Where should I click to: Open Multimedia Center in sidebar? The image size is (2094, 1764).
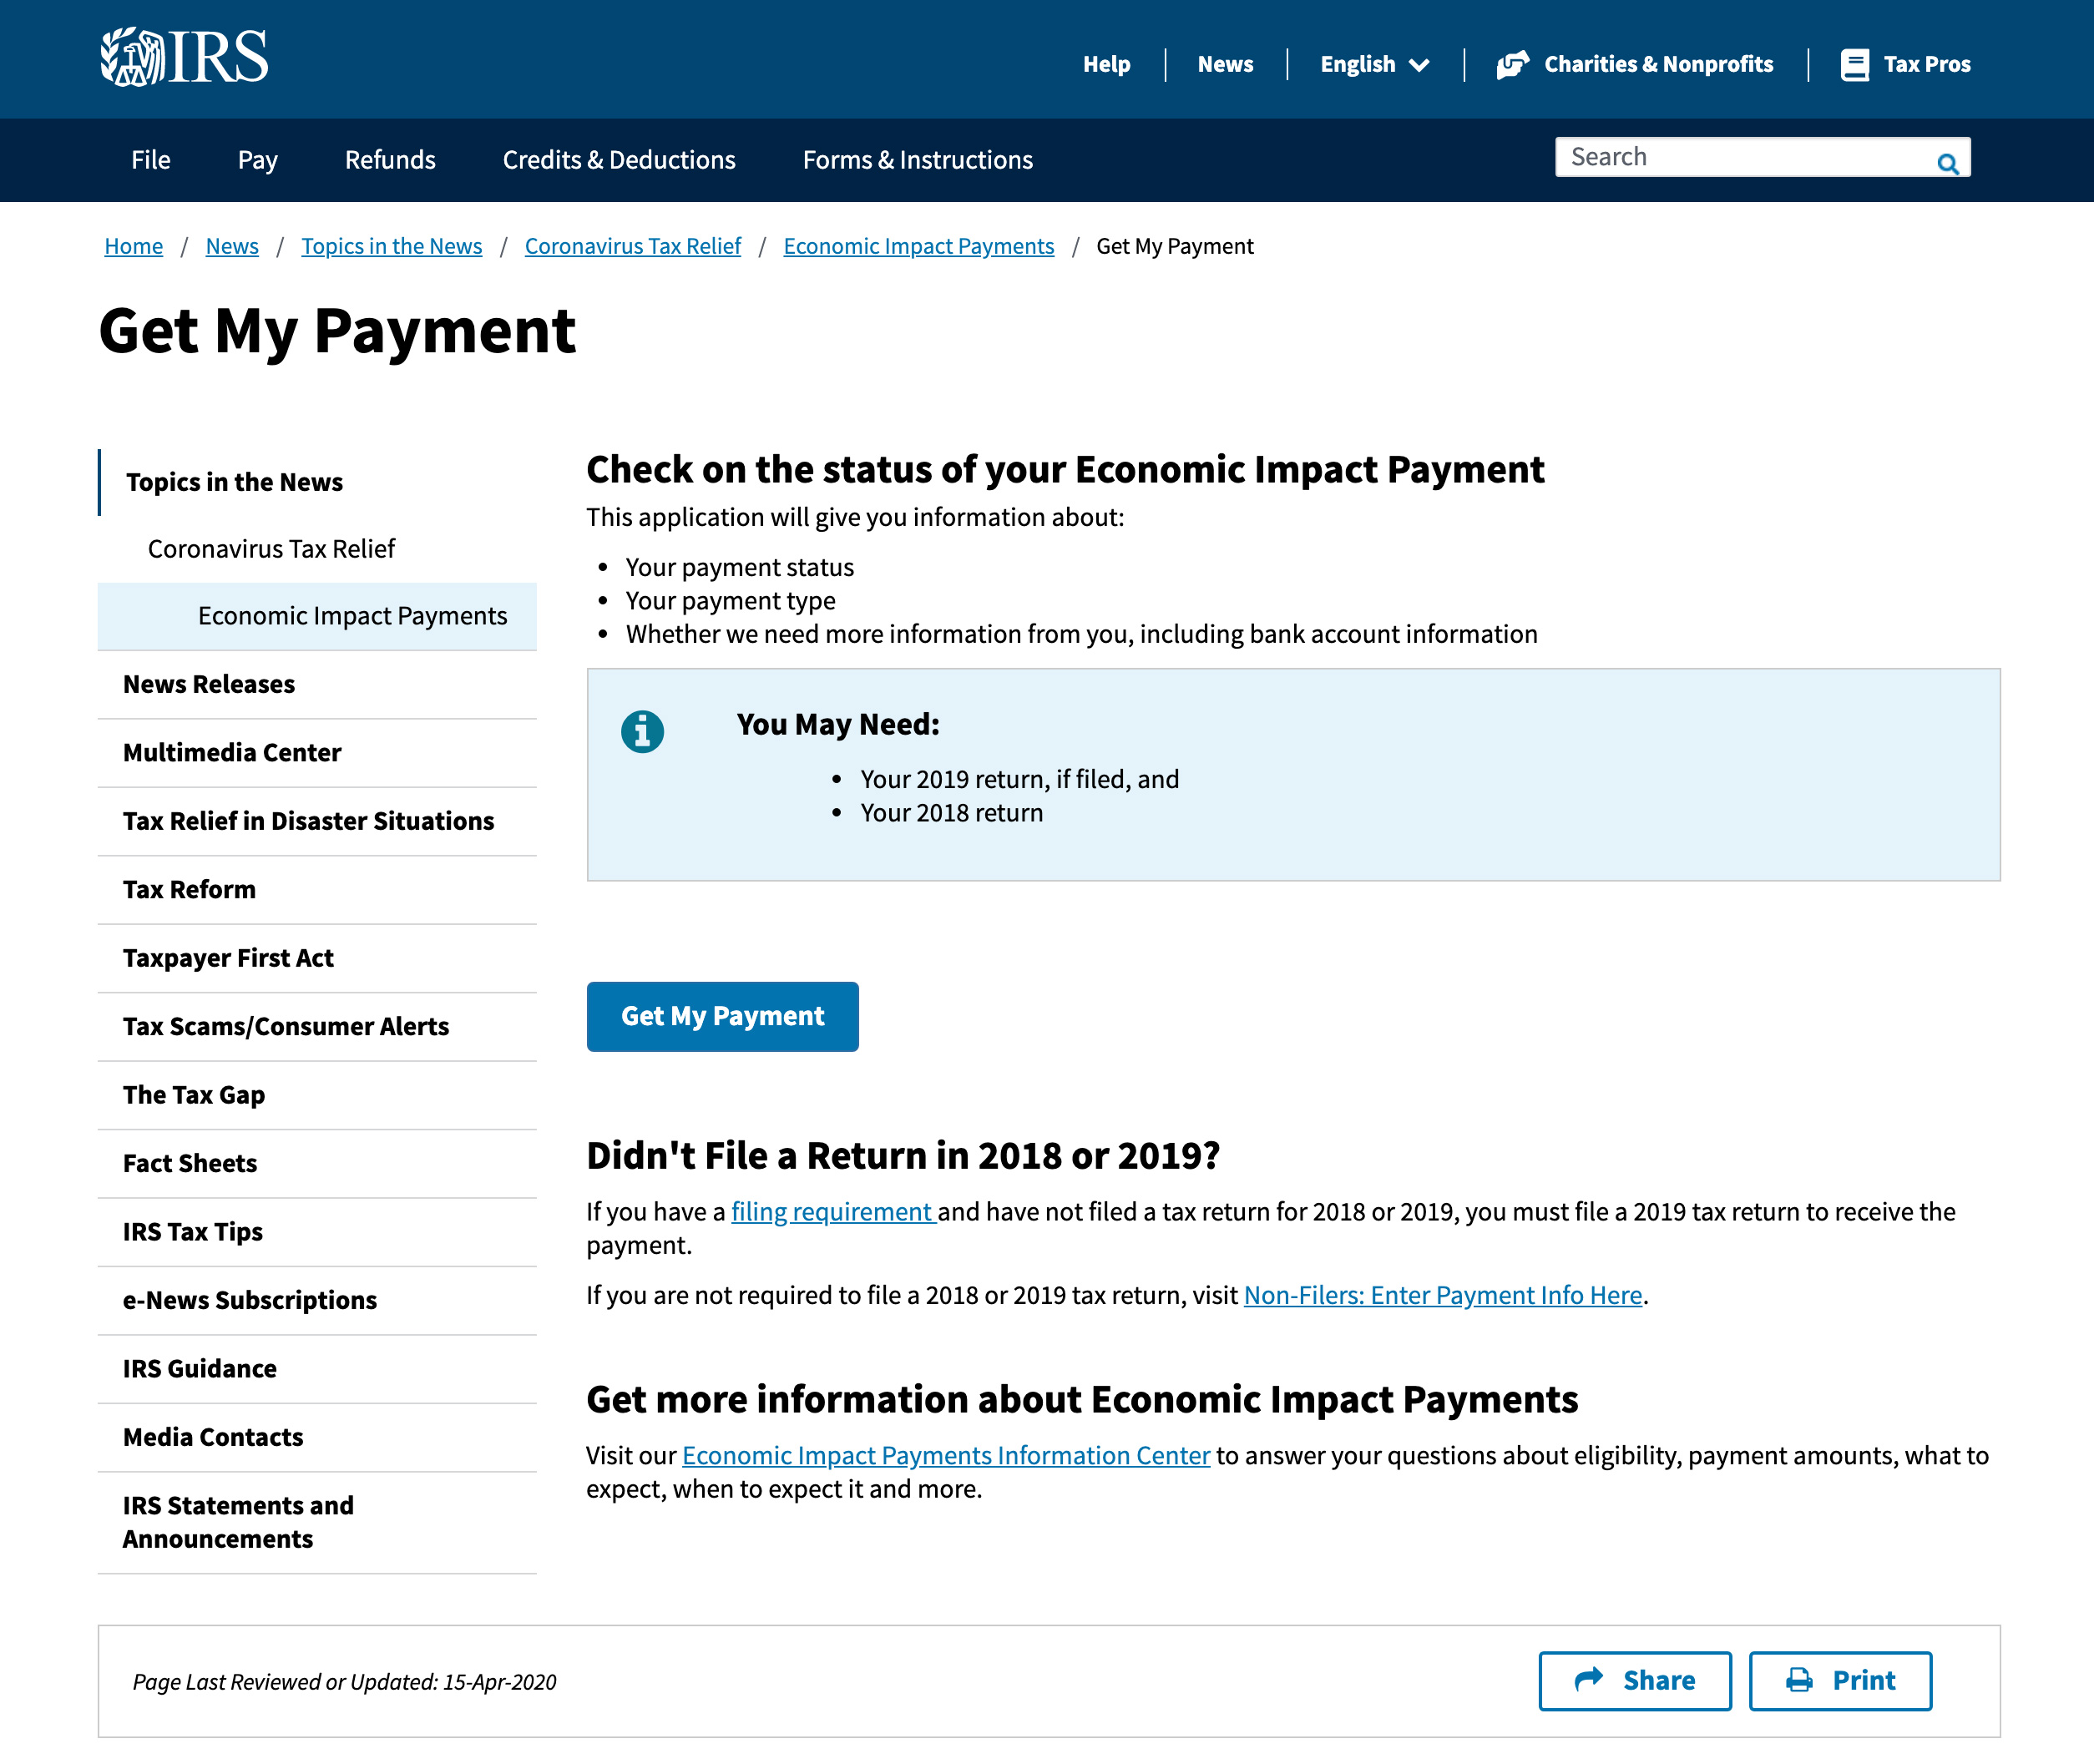tap(318, 753)
